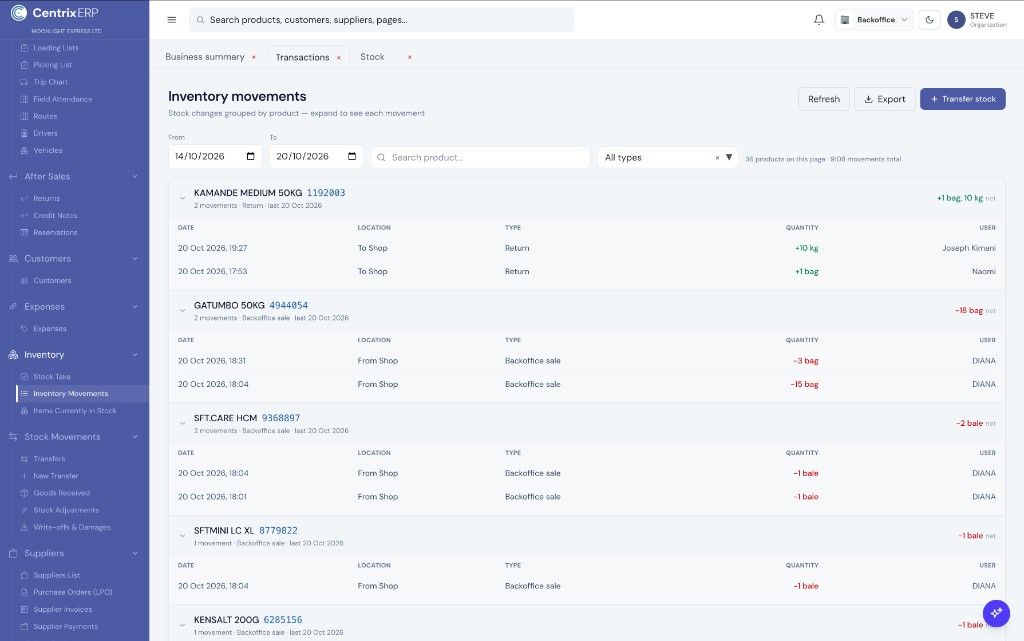
Task: Open Goods Received in the sidebar
Action: pyautogui.click(x=61, y=493)
